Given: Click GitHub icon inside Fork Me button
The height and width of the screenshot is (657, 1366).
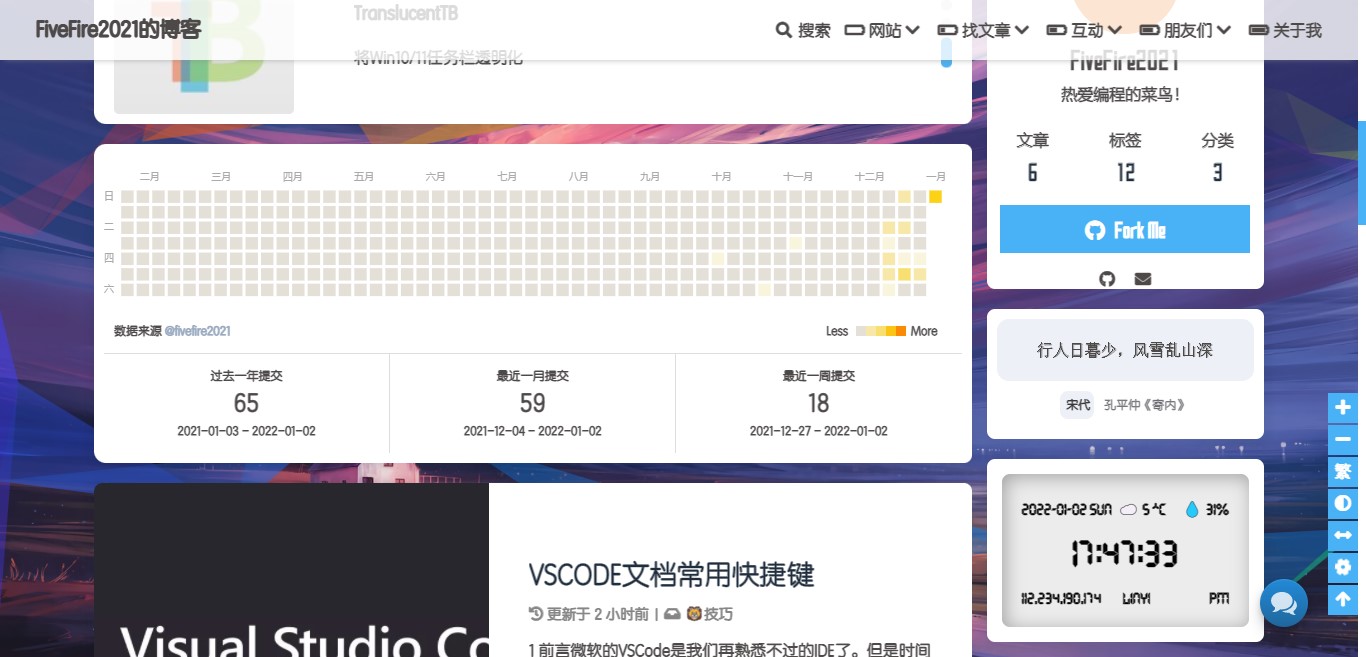Looking at the screenshot, I should 1095,230.
